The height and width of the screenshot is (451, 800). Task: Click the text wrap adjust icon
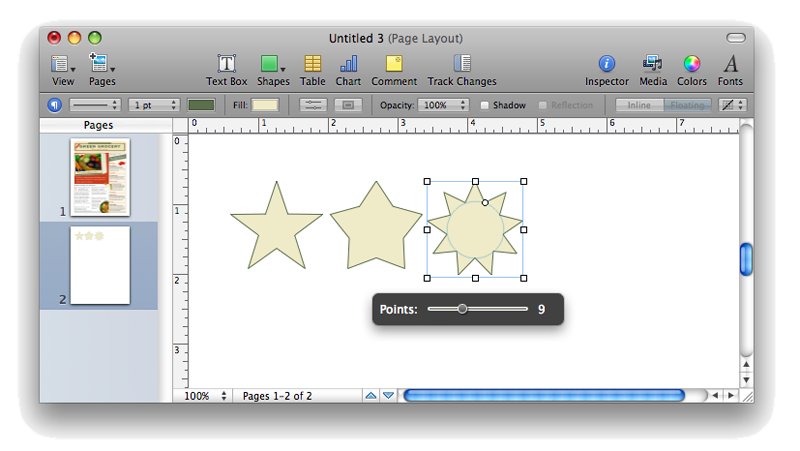pos(313,105)
